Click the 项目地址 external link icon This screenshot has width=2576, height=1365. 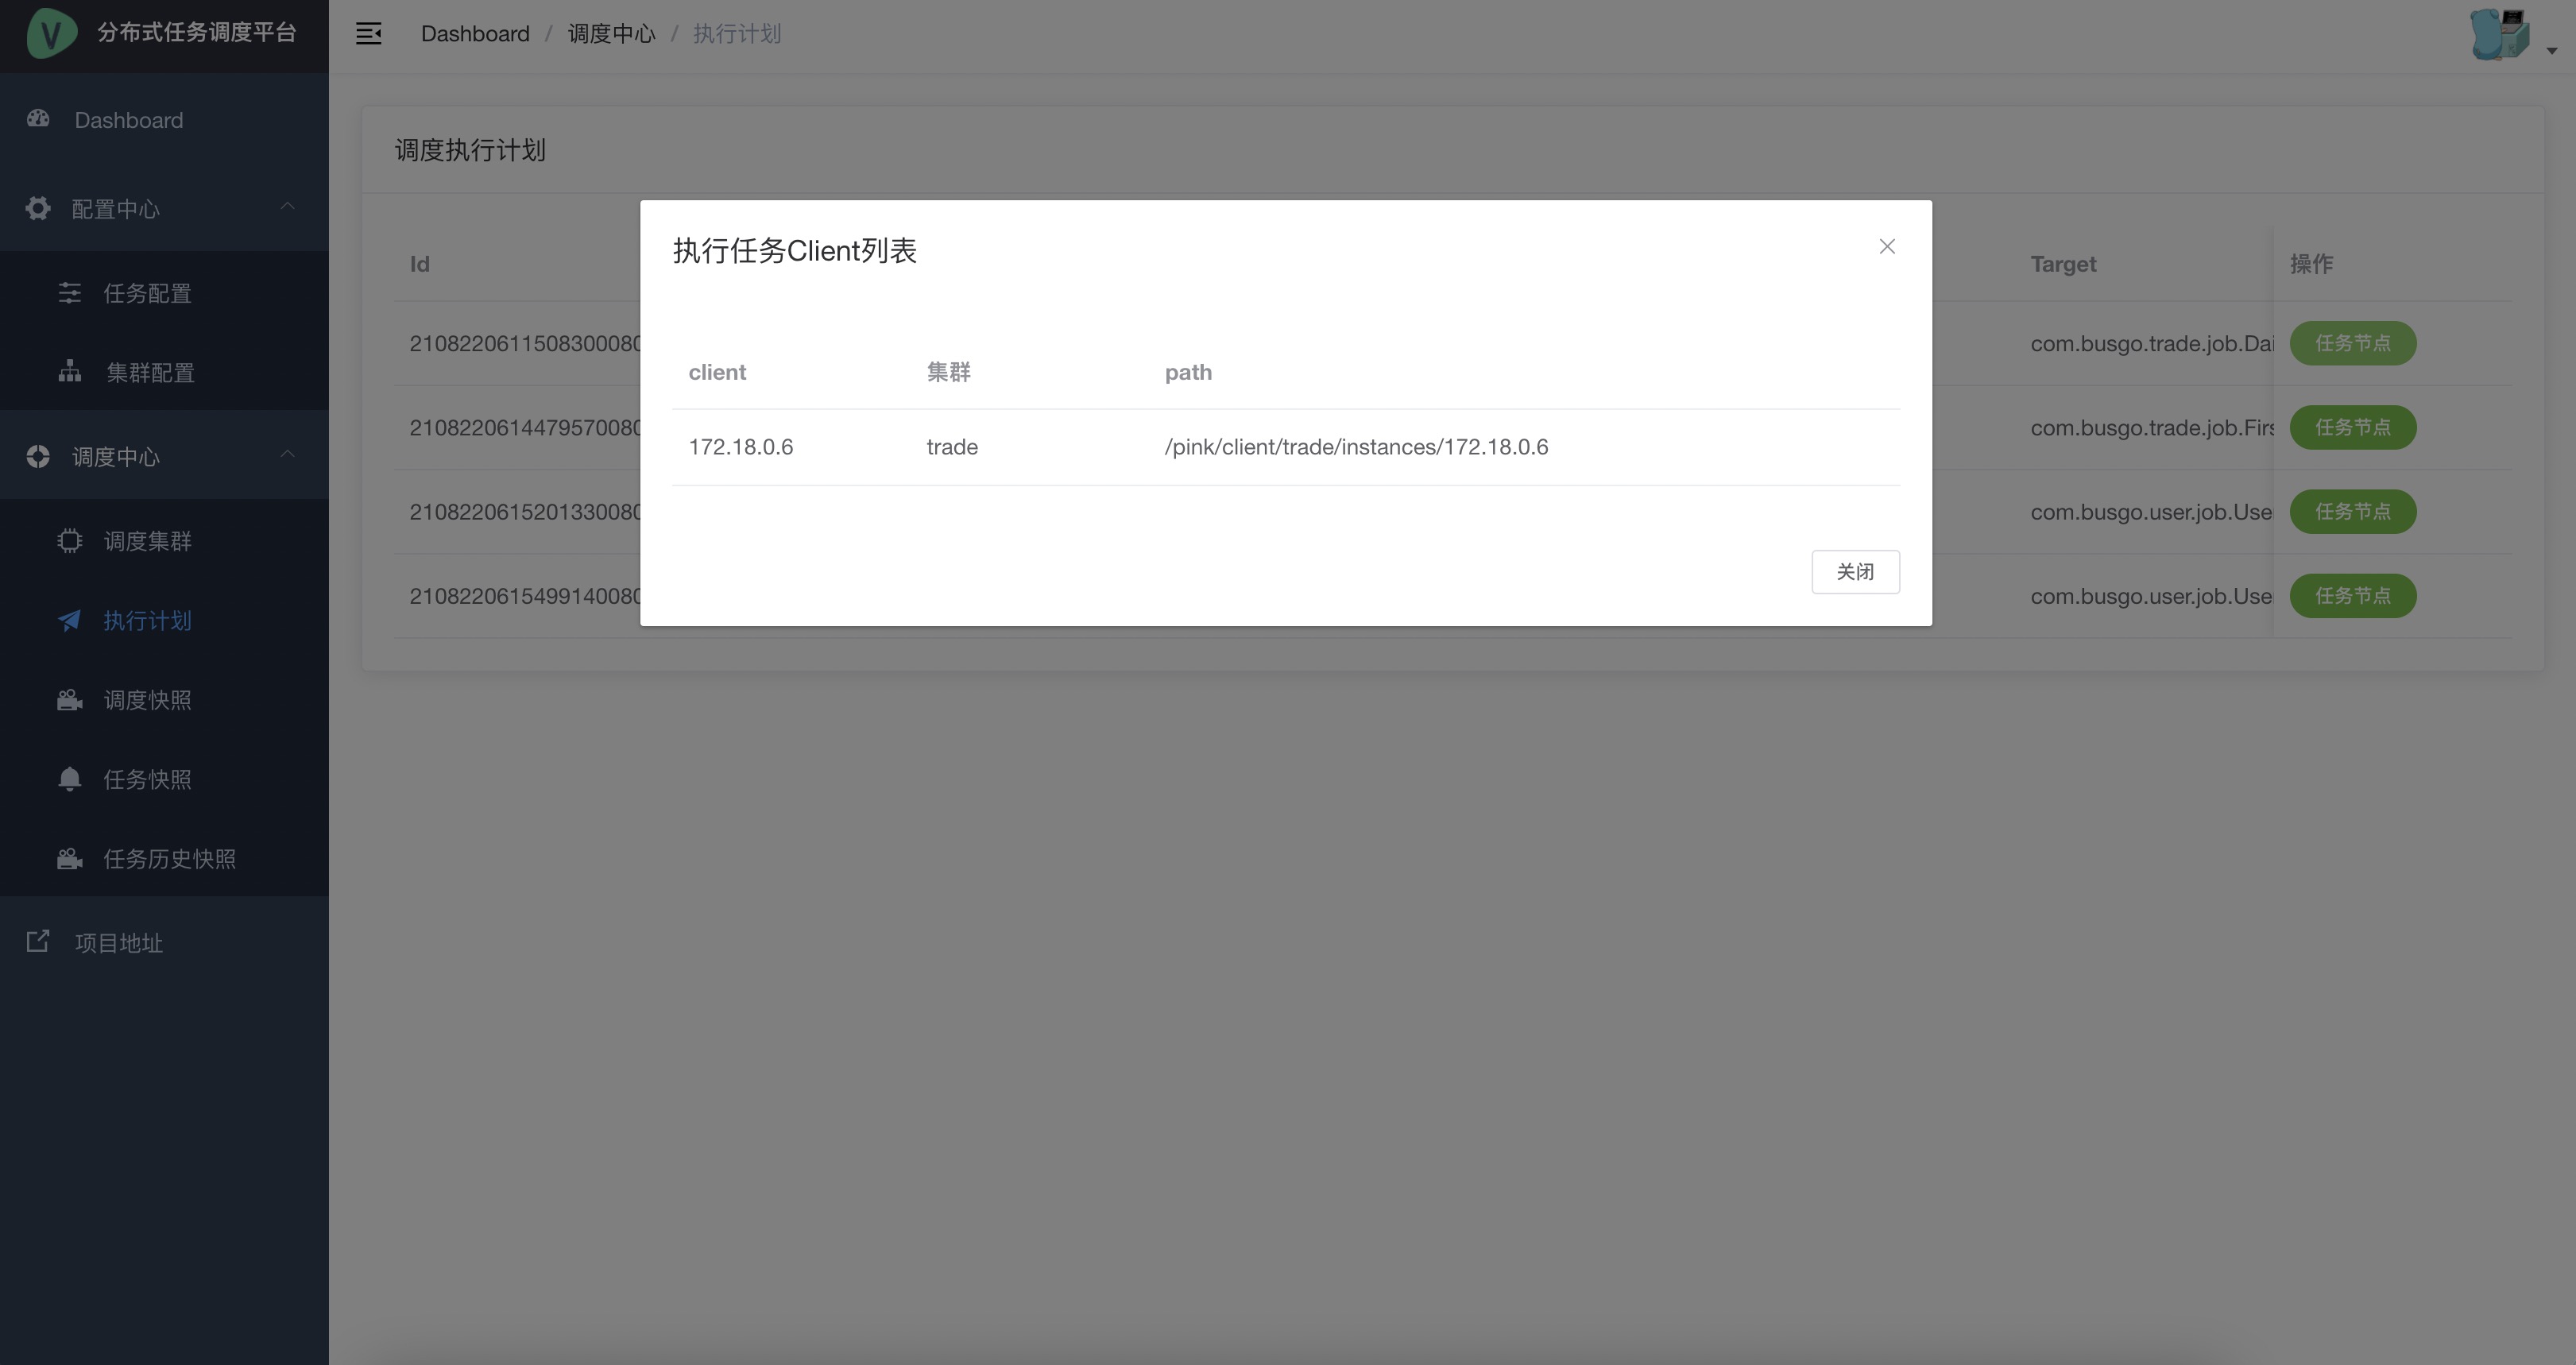pyautogui.click(x=38, y=942)
